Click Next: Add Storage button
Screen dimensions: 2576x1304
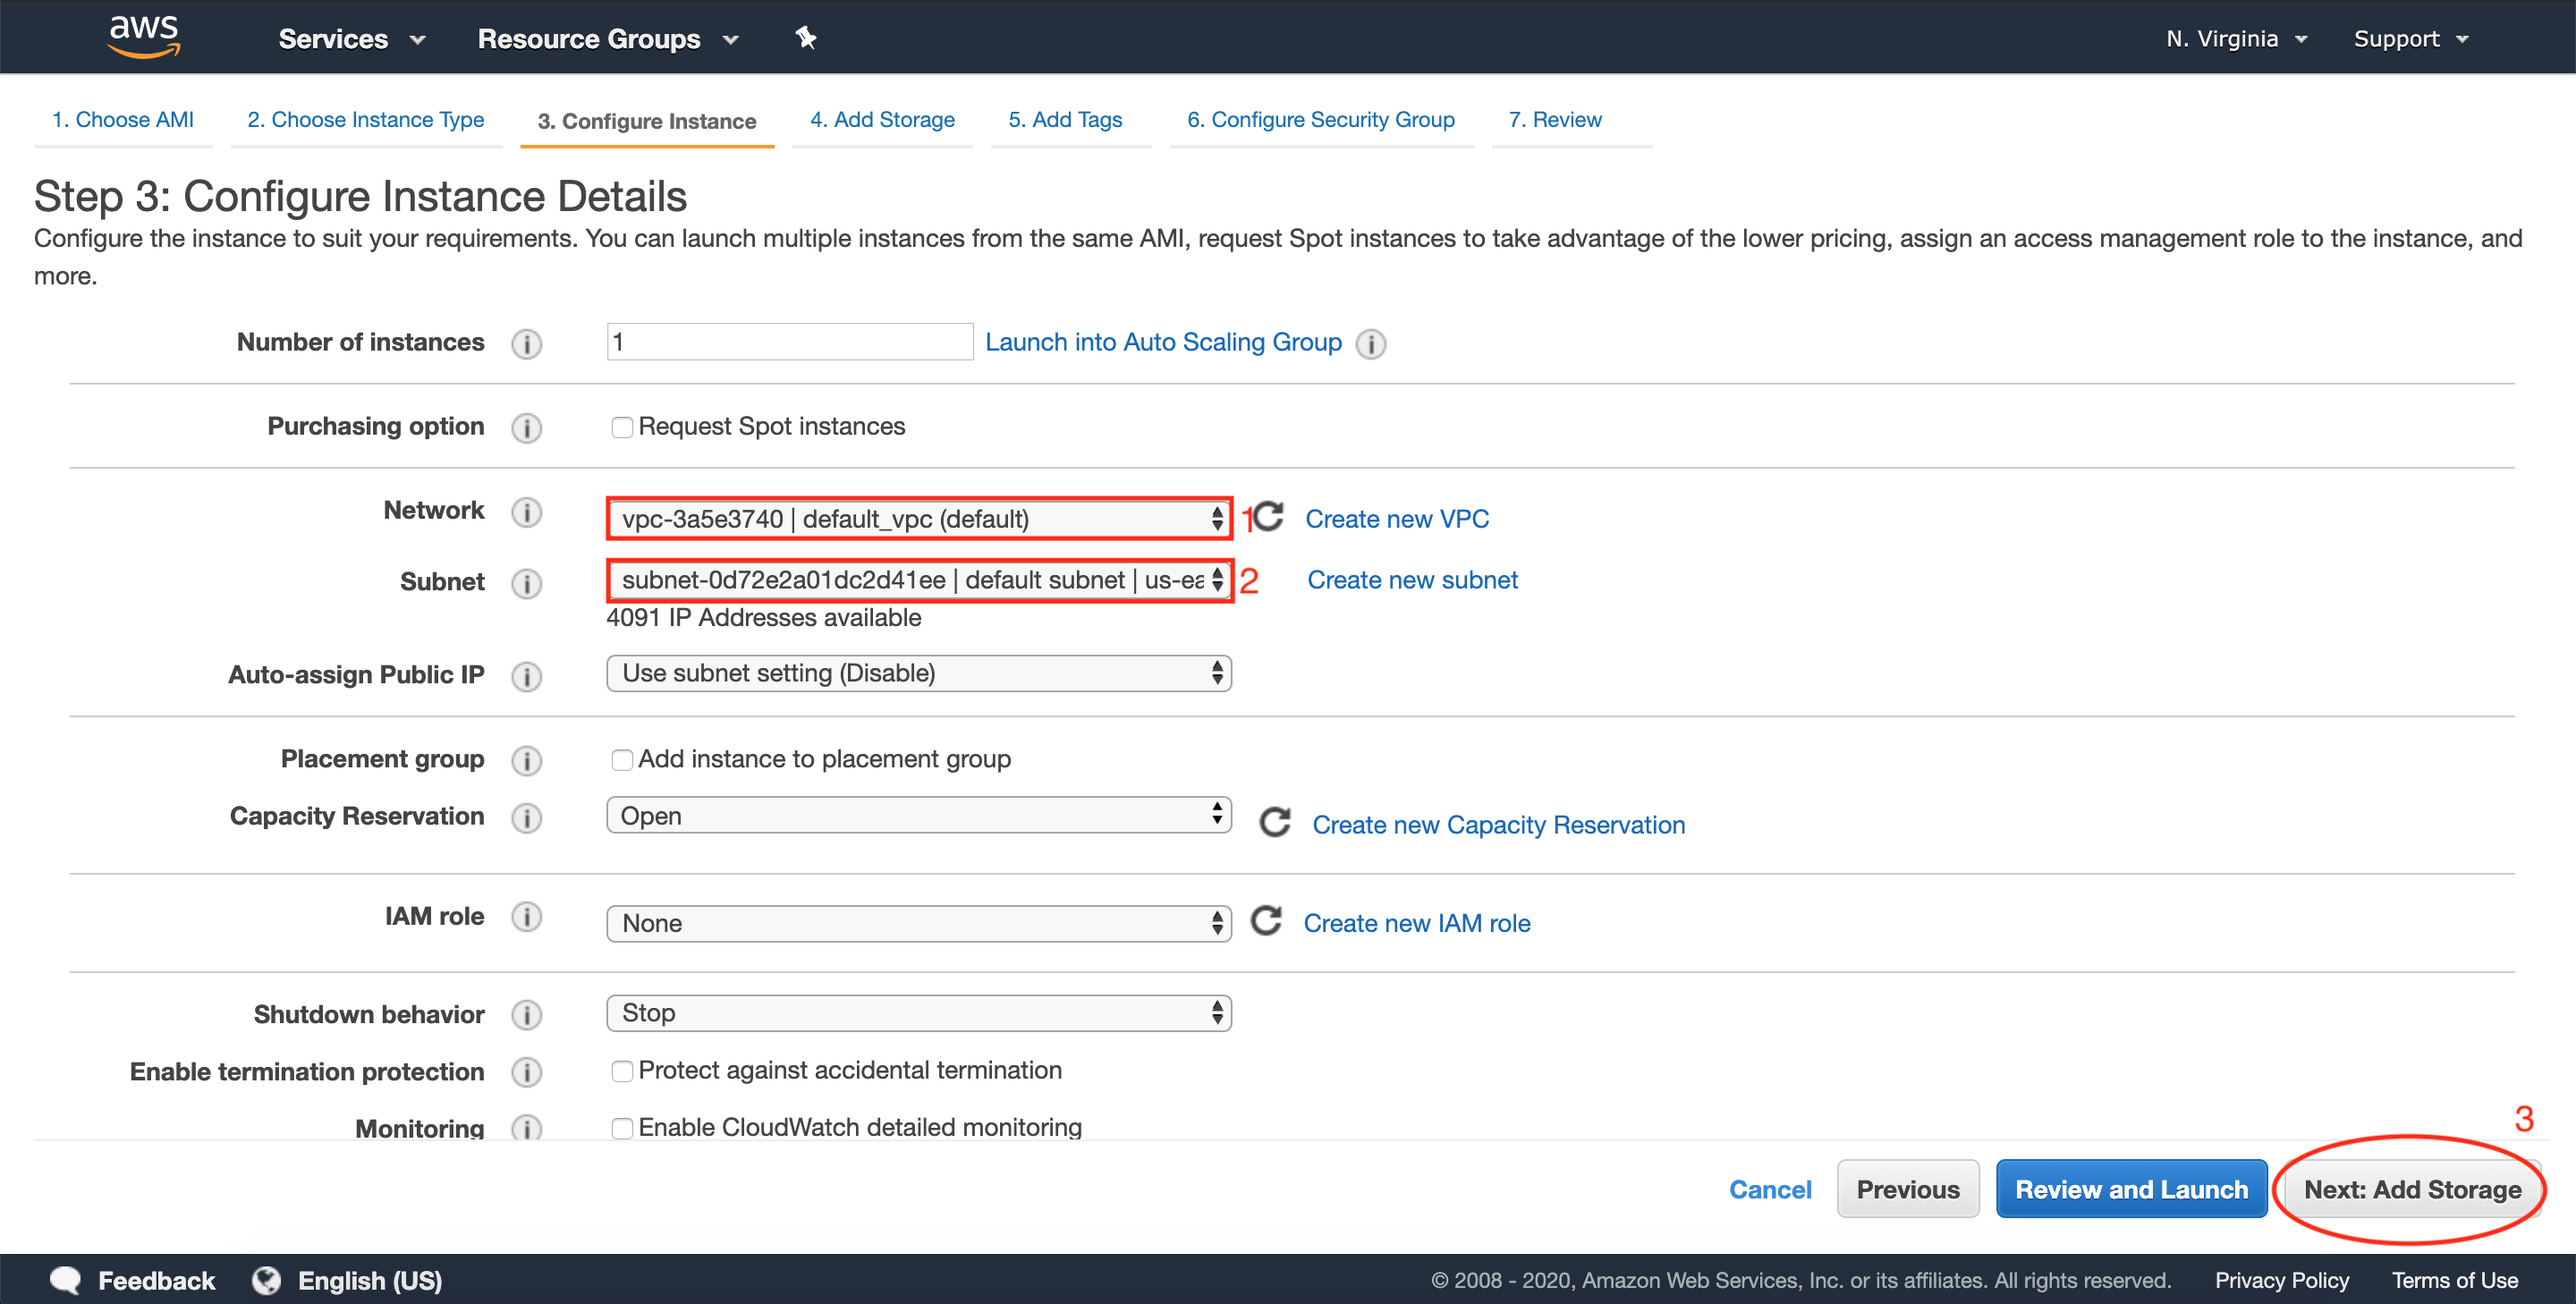coord(2412,1189)
